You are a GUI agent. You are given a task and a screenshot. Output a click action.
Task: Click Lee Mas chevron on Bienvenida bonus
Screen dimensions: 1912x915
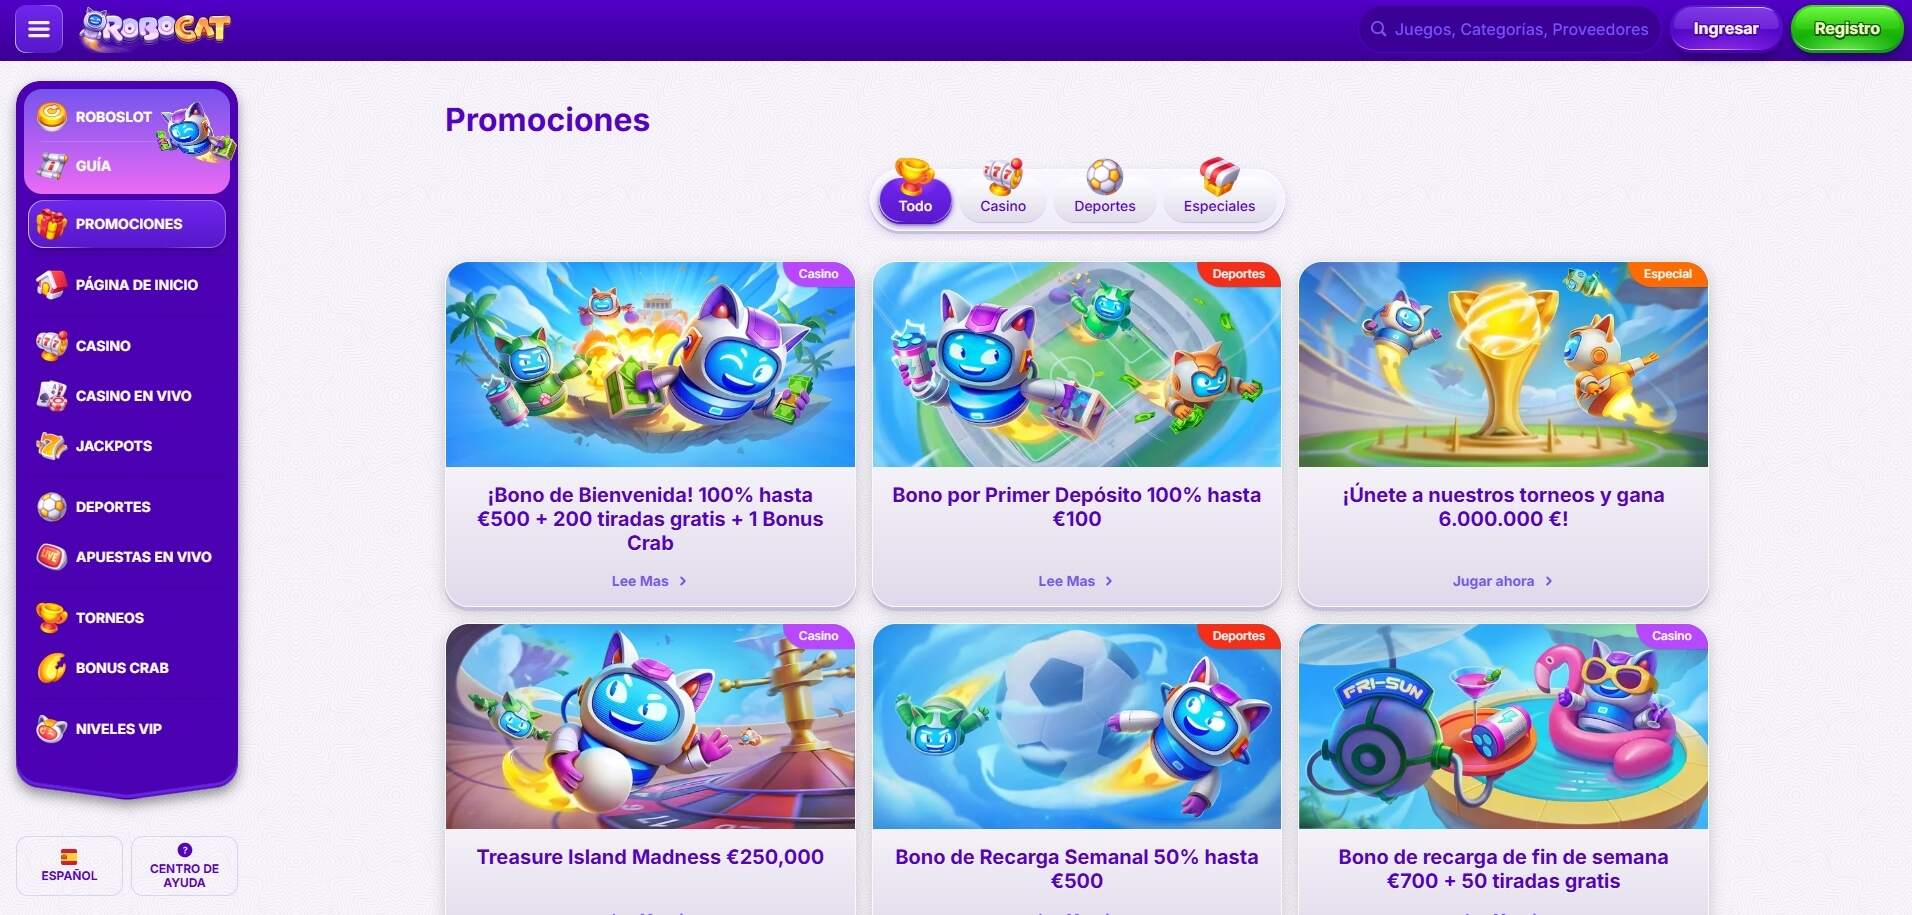coord(683,581)
